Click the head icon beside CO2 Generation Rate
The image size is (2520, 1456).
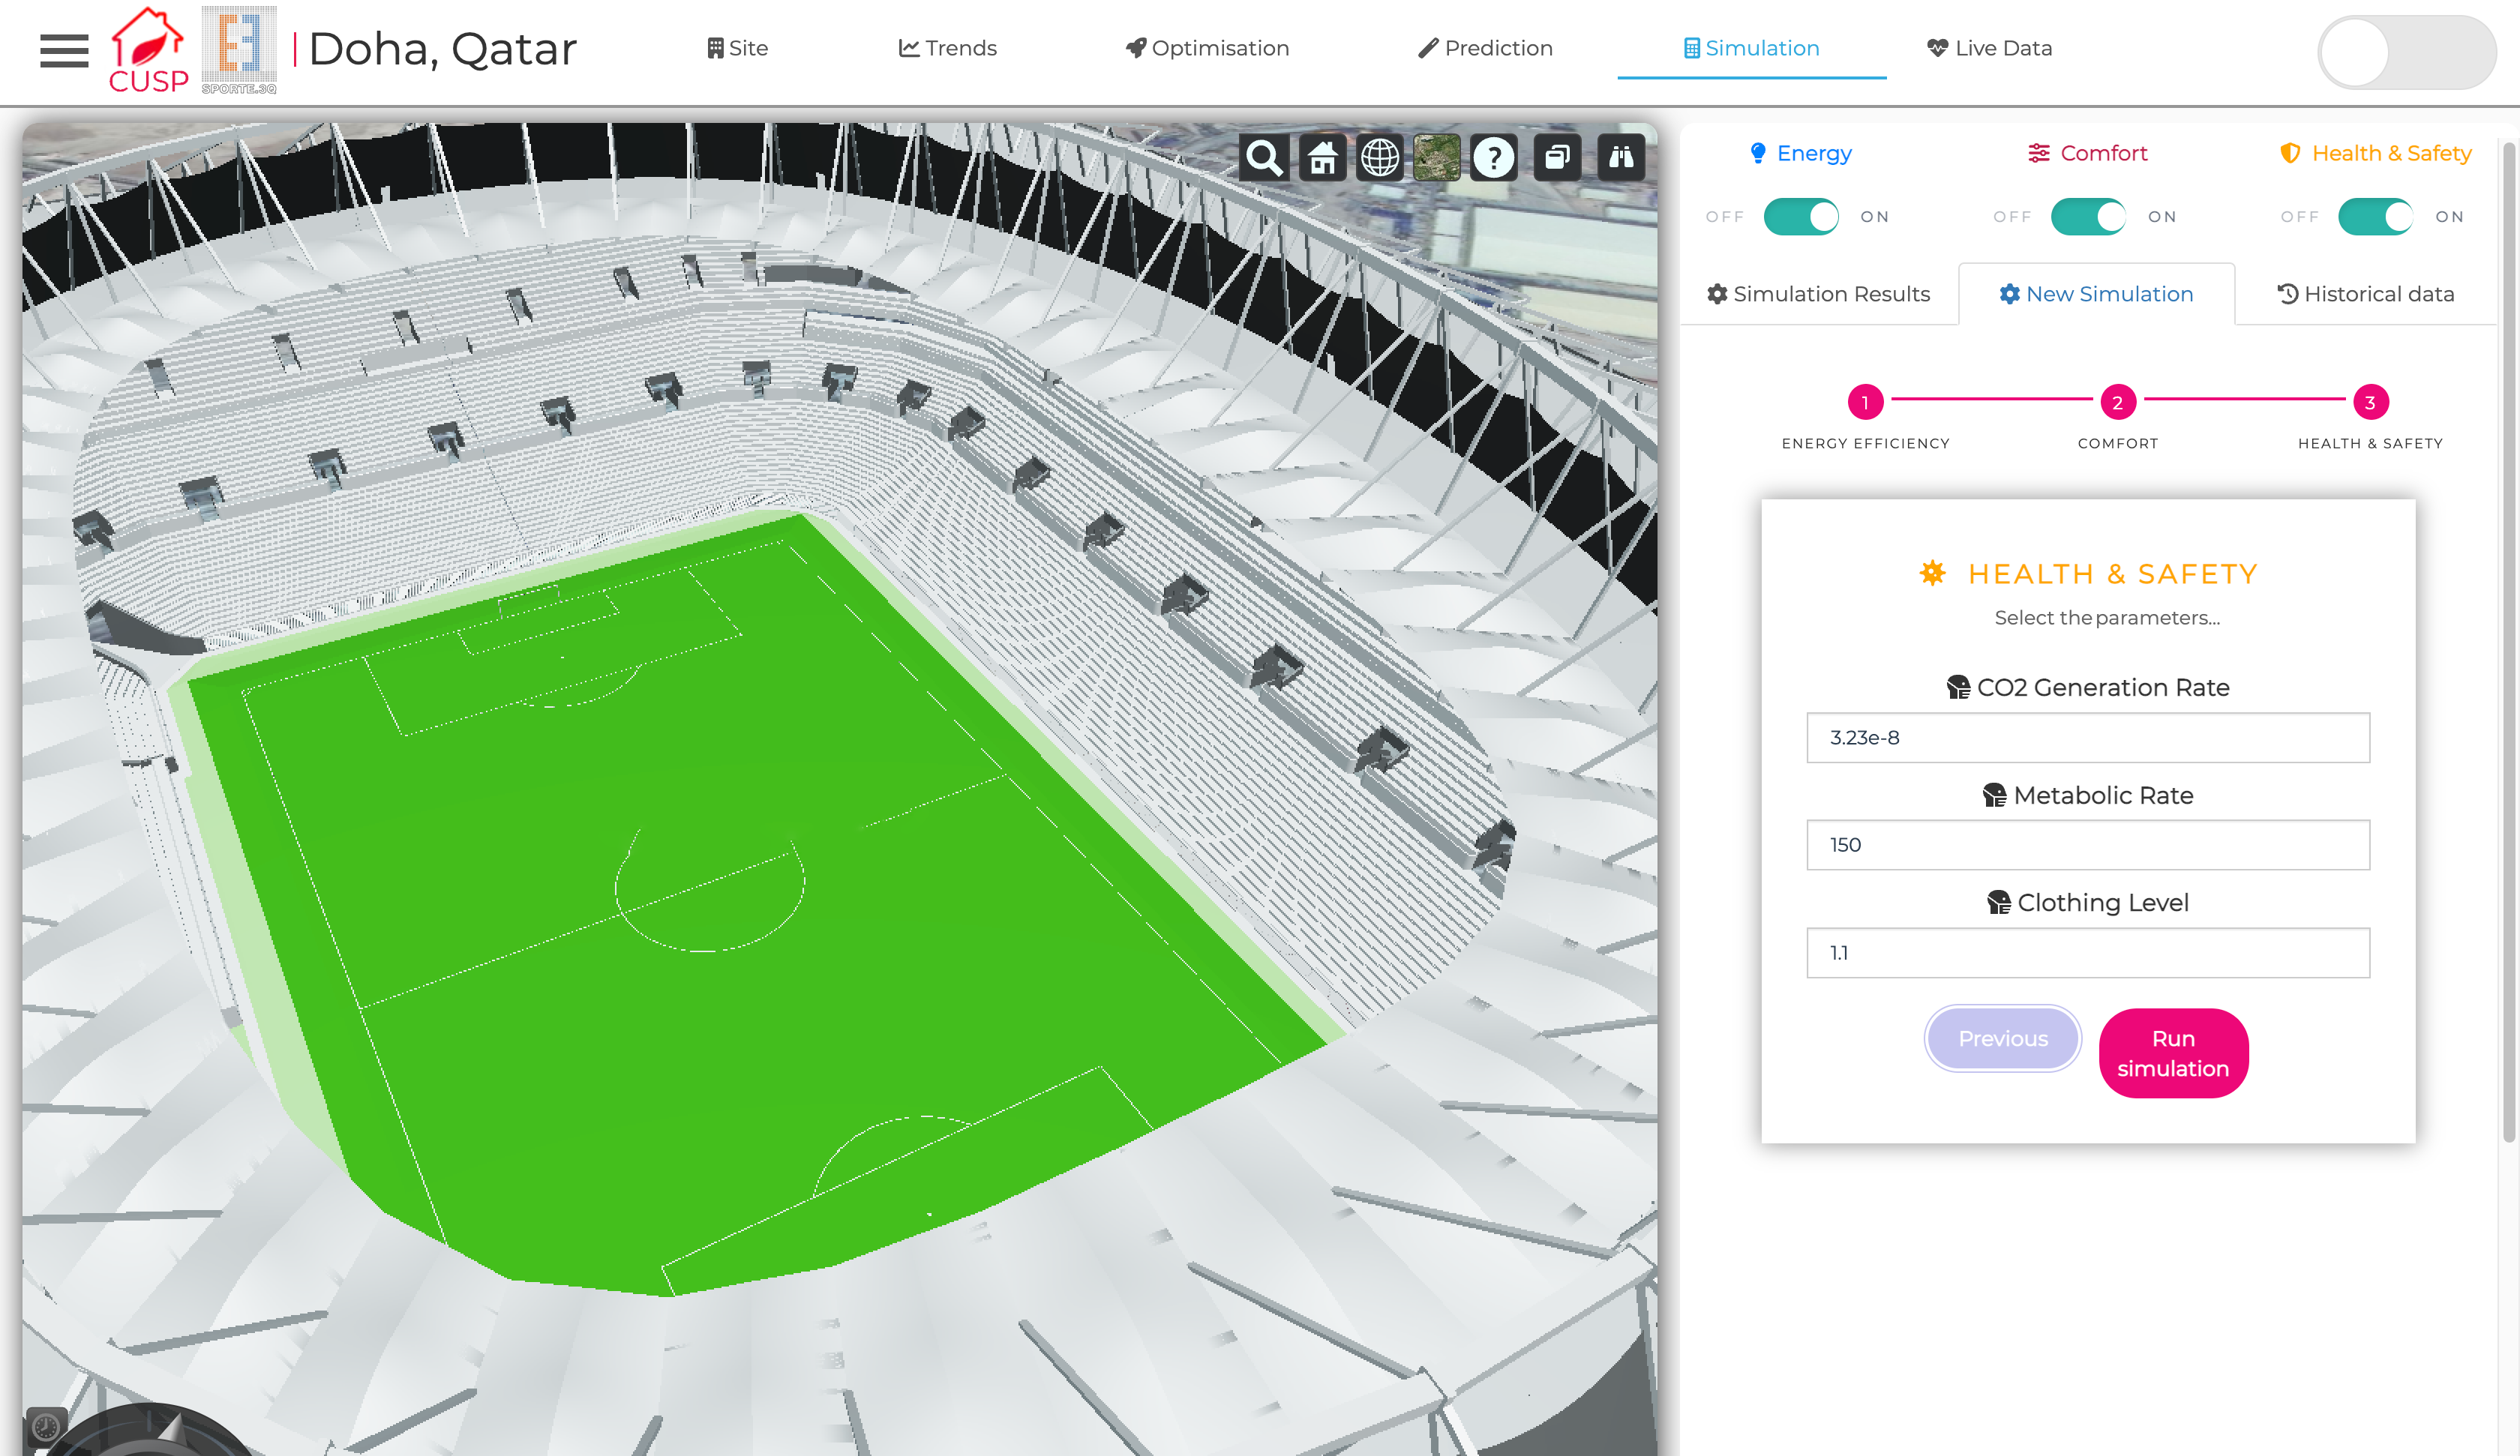[1958, 687]
